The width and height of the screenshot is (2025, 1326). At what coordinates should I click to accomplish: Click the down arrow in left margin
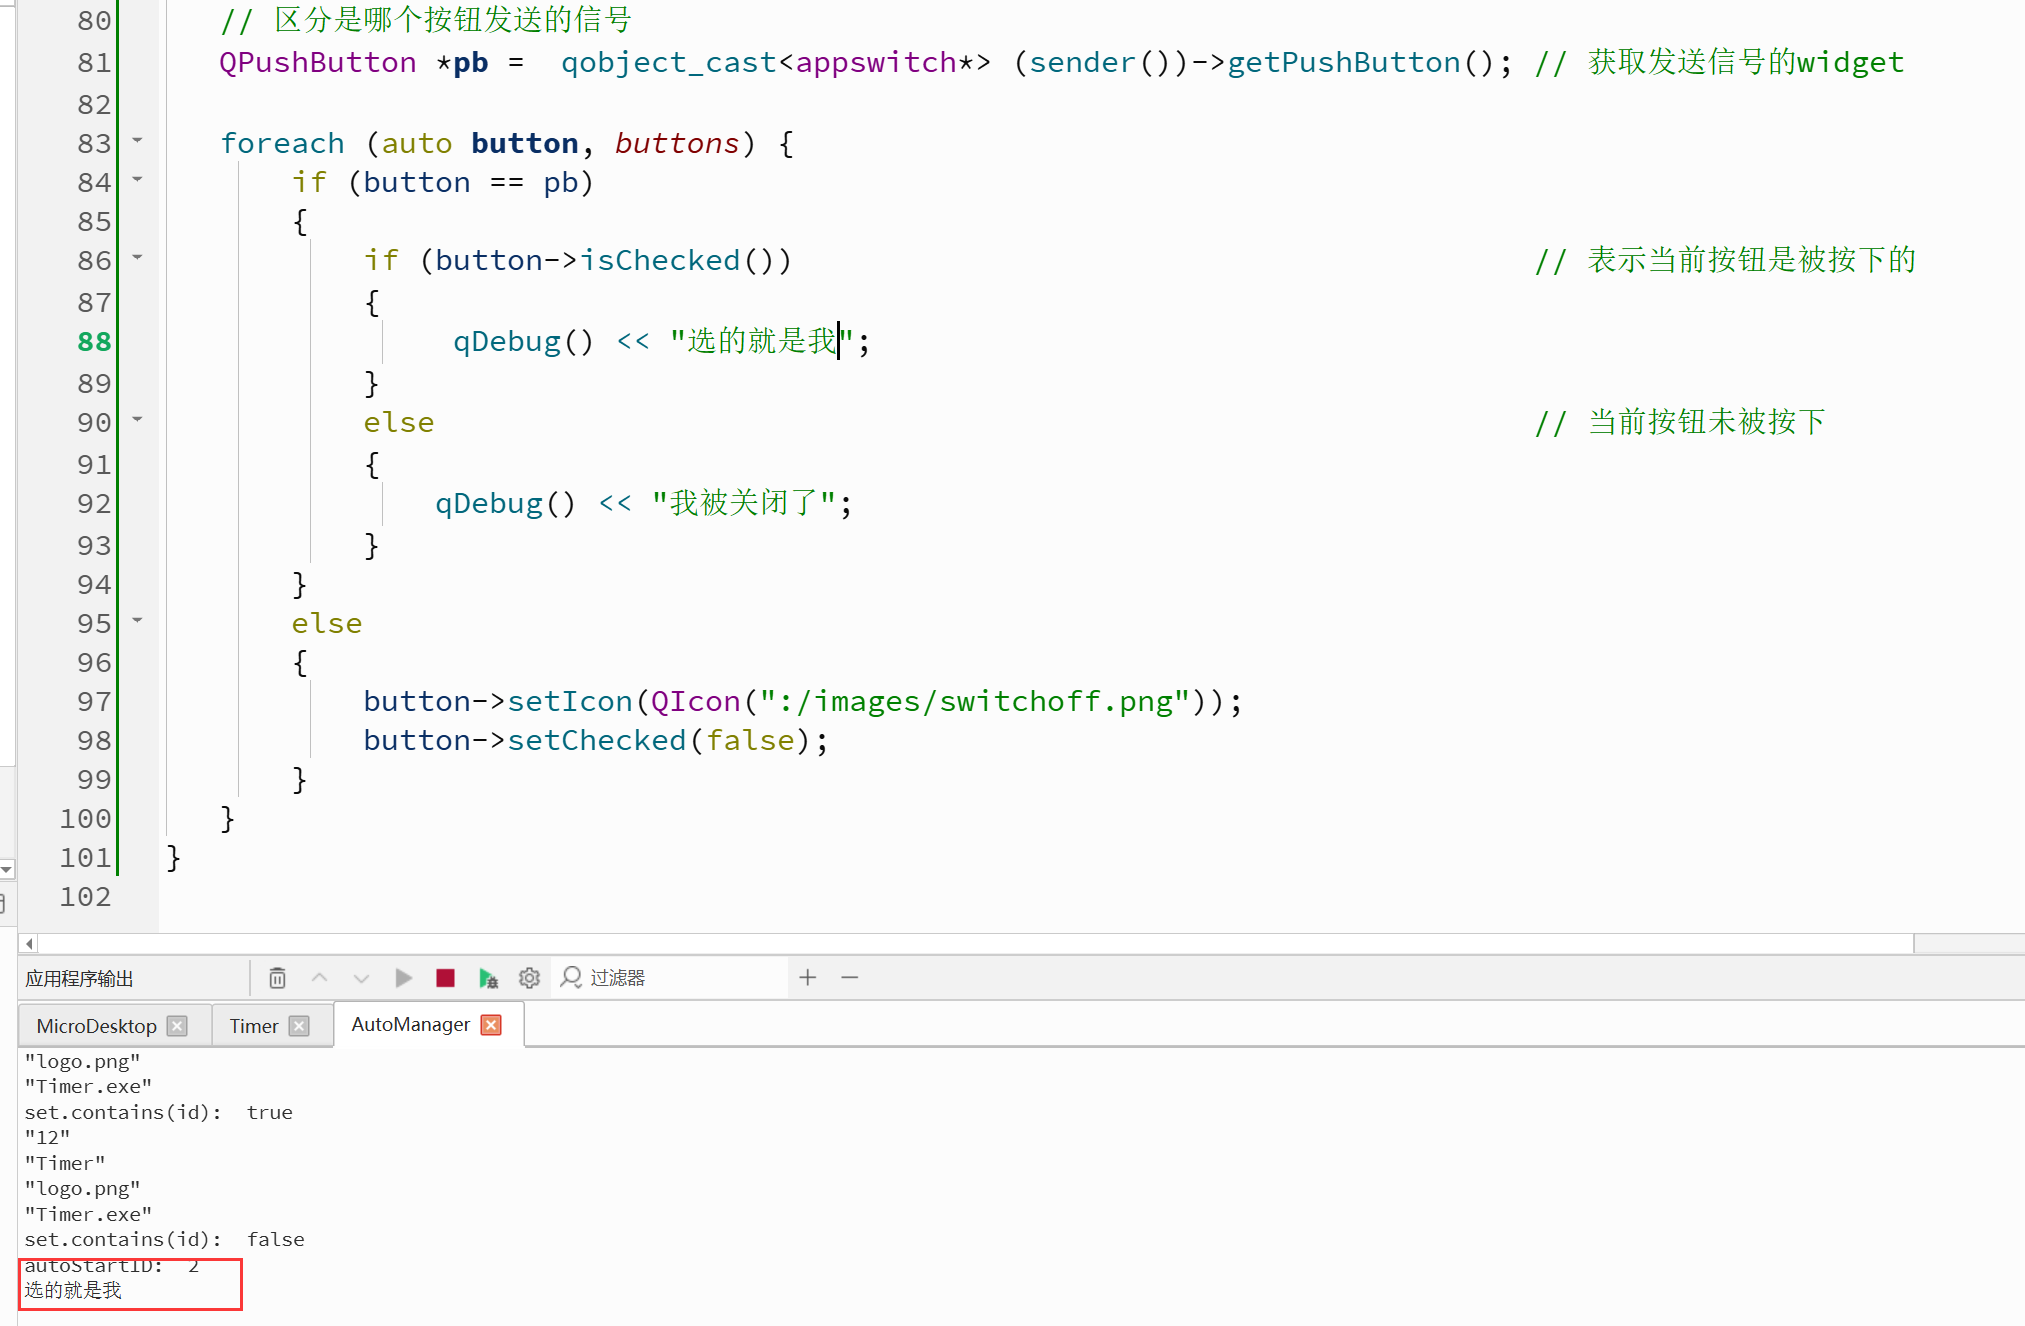(x=7, y=870)
